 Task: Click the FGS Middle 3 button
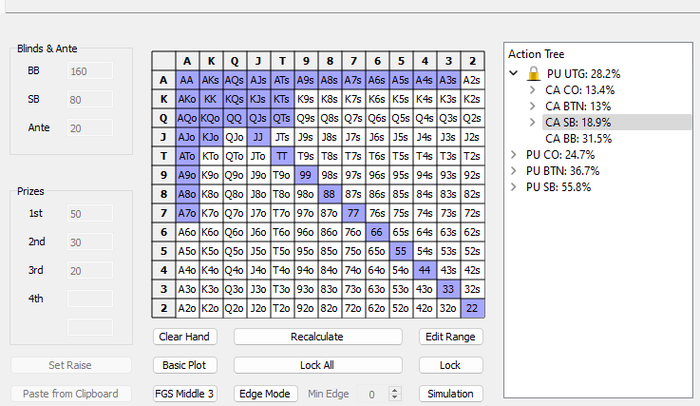click(185, 394)
